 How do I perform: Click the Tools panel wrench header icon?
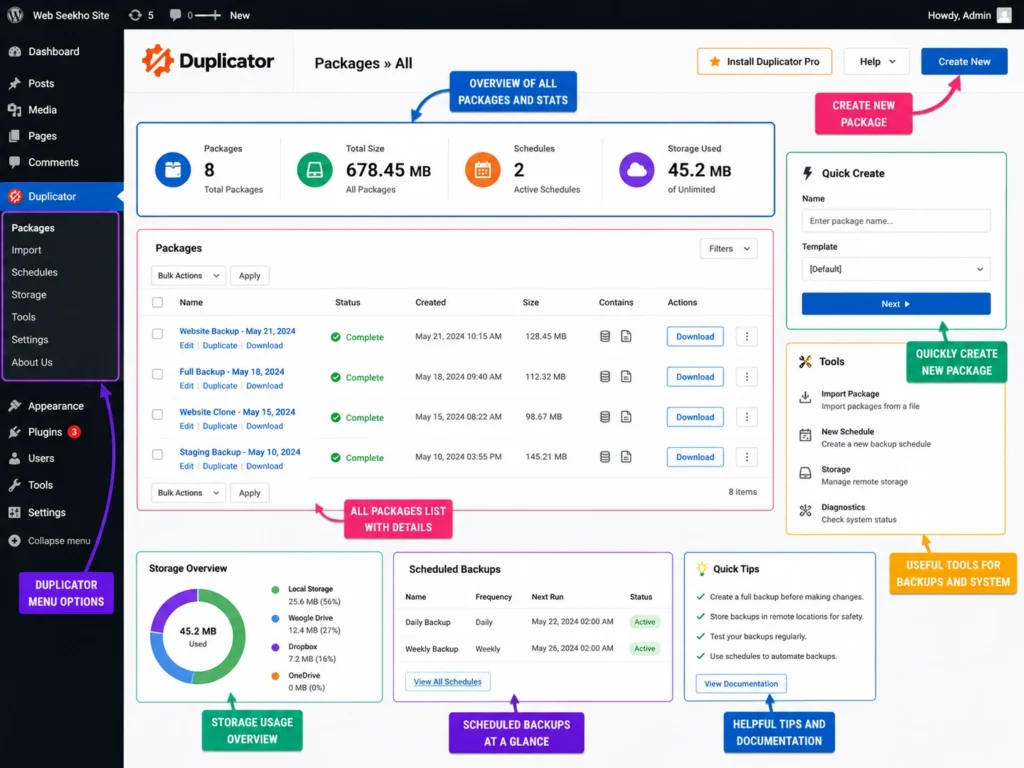point(805,362)
